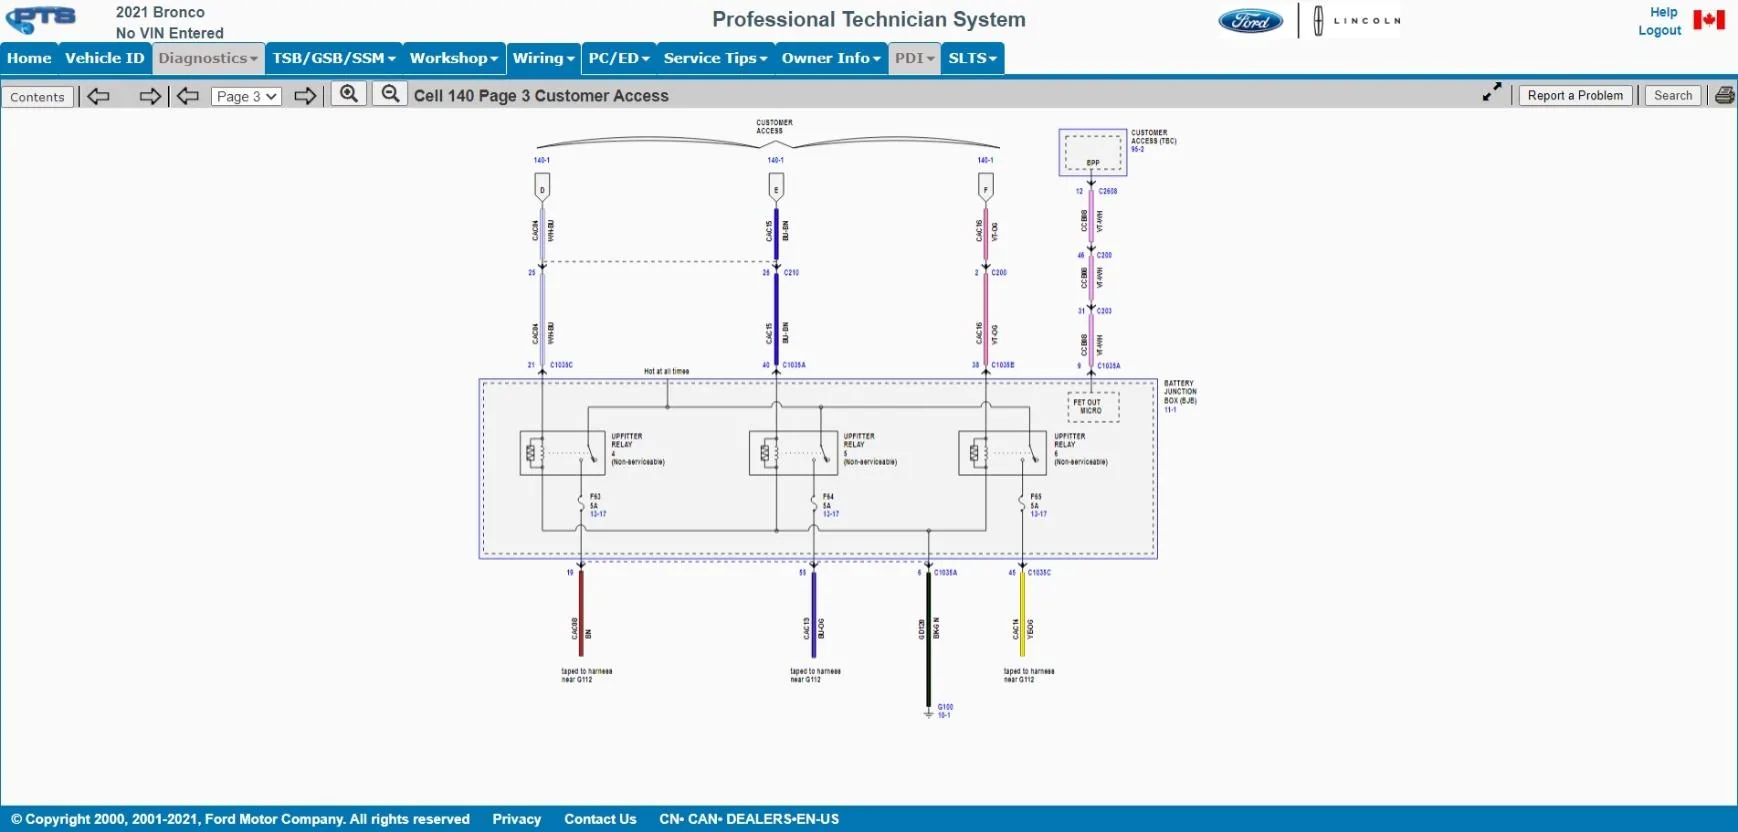
Task: Click the Upfitter Relay 4 symbol
Action: (x=562, y=453)
